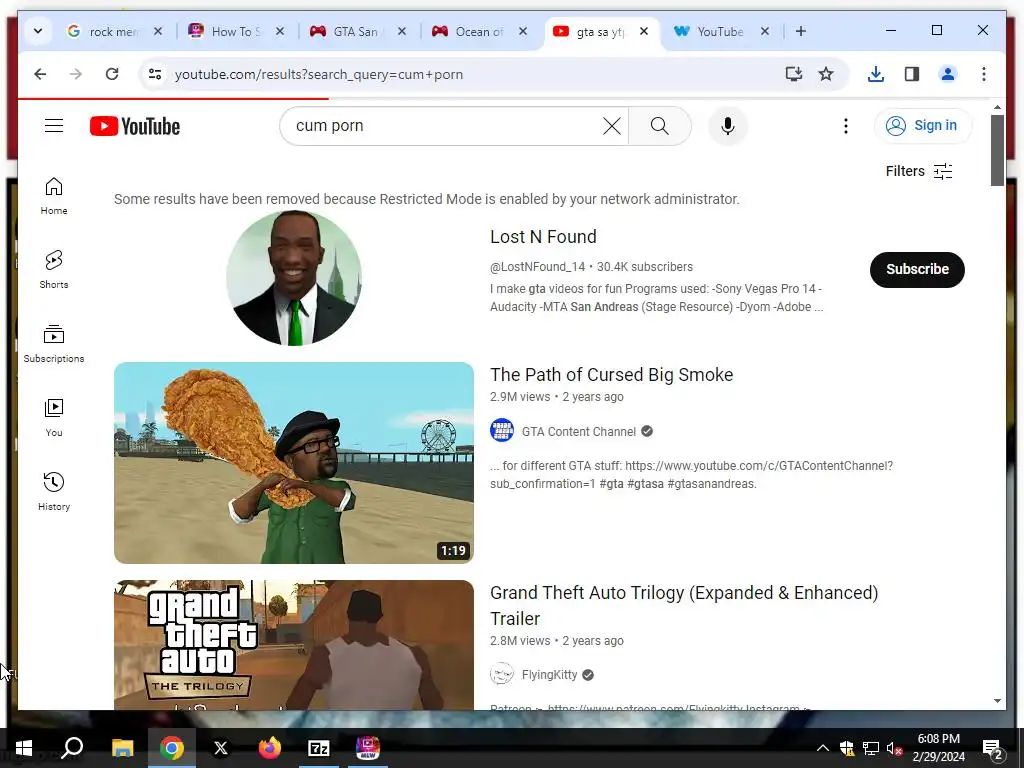
Task: Open the GTA Trilogy video thumbnail
Action: [x=294, y=645]
